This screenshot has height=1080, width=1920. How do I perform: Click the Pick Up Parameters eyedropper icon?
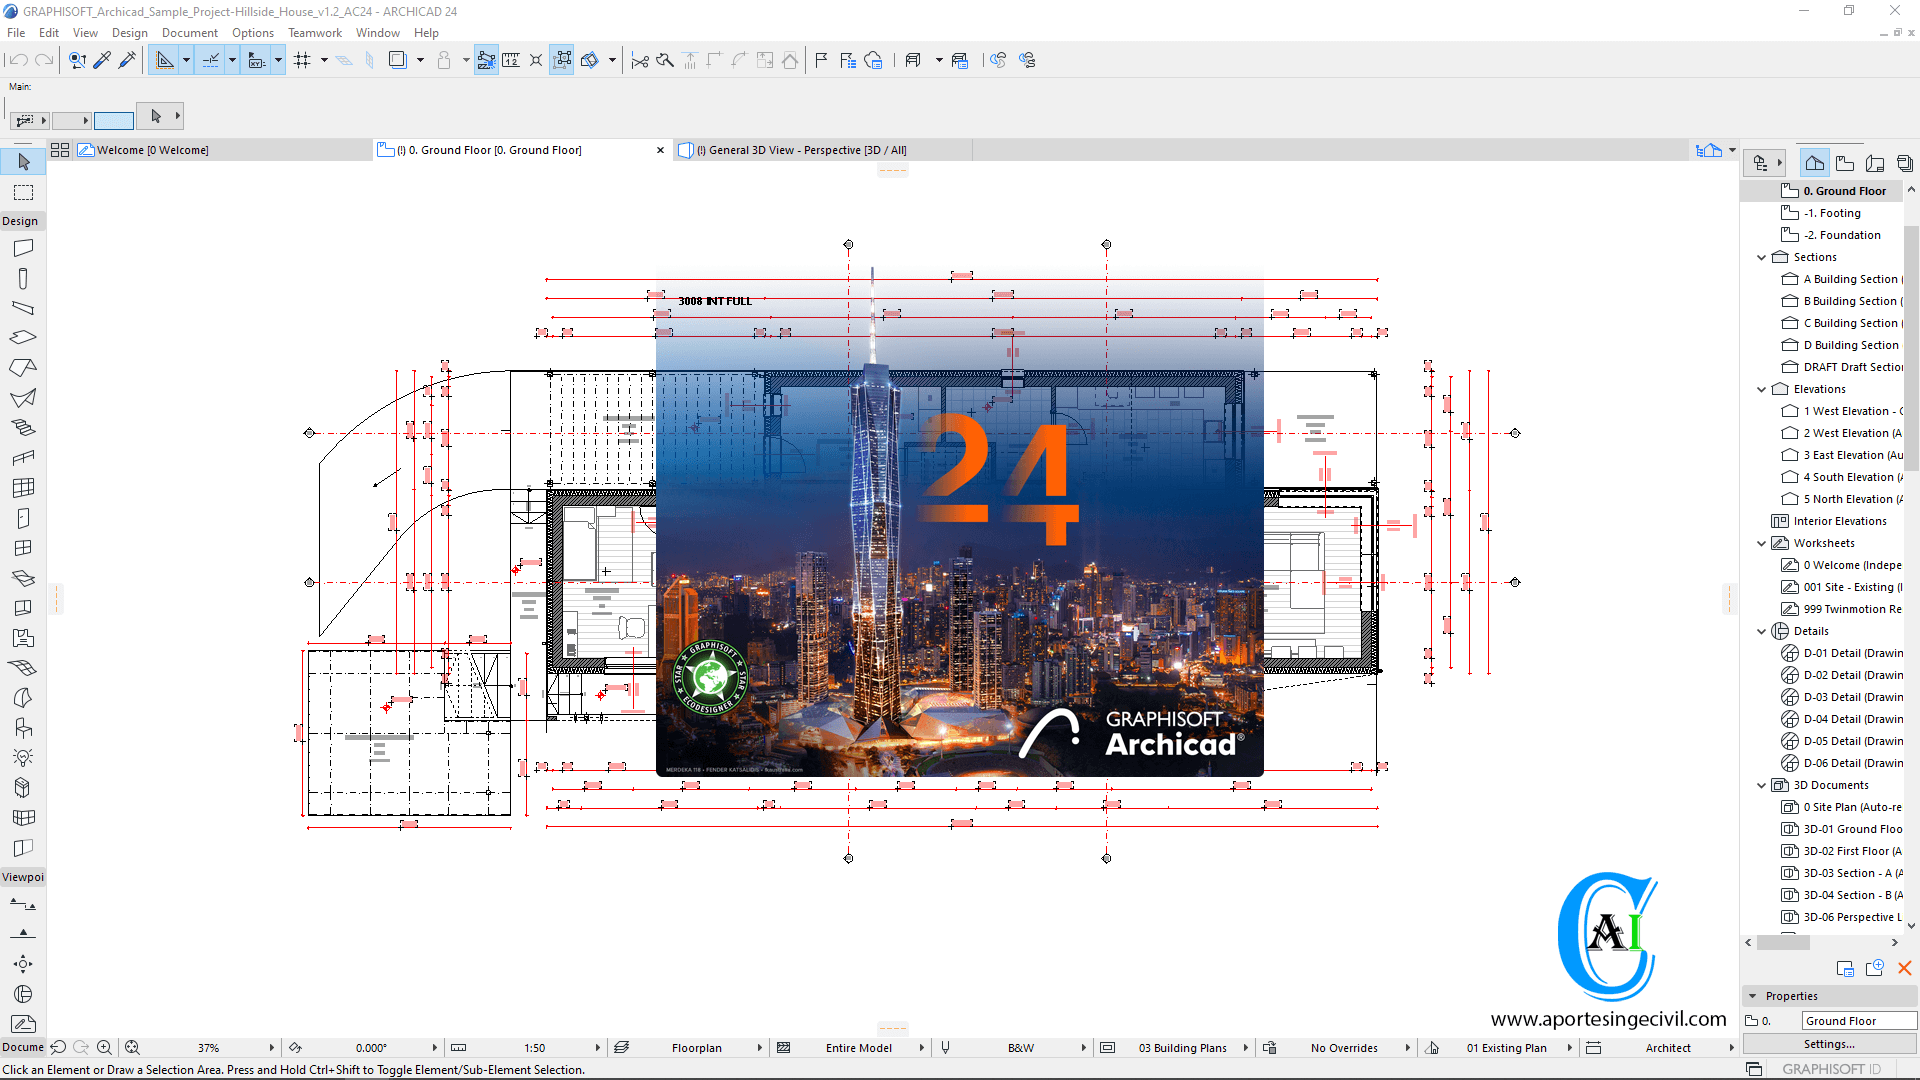[x=102, y=60]
